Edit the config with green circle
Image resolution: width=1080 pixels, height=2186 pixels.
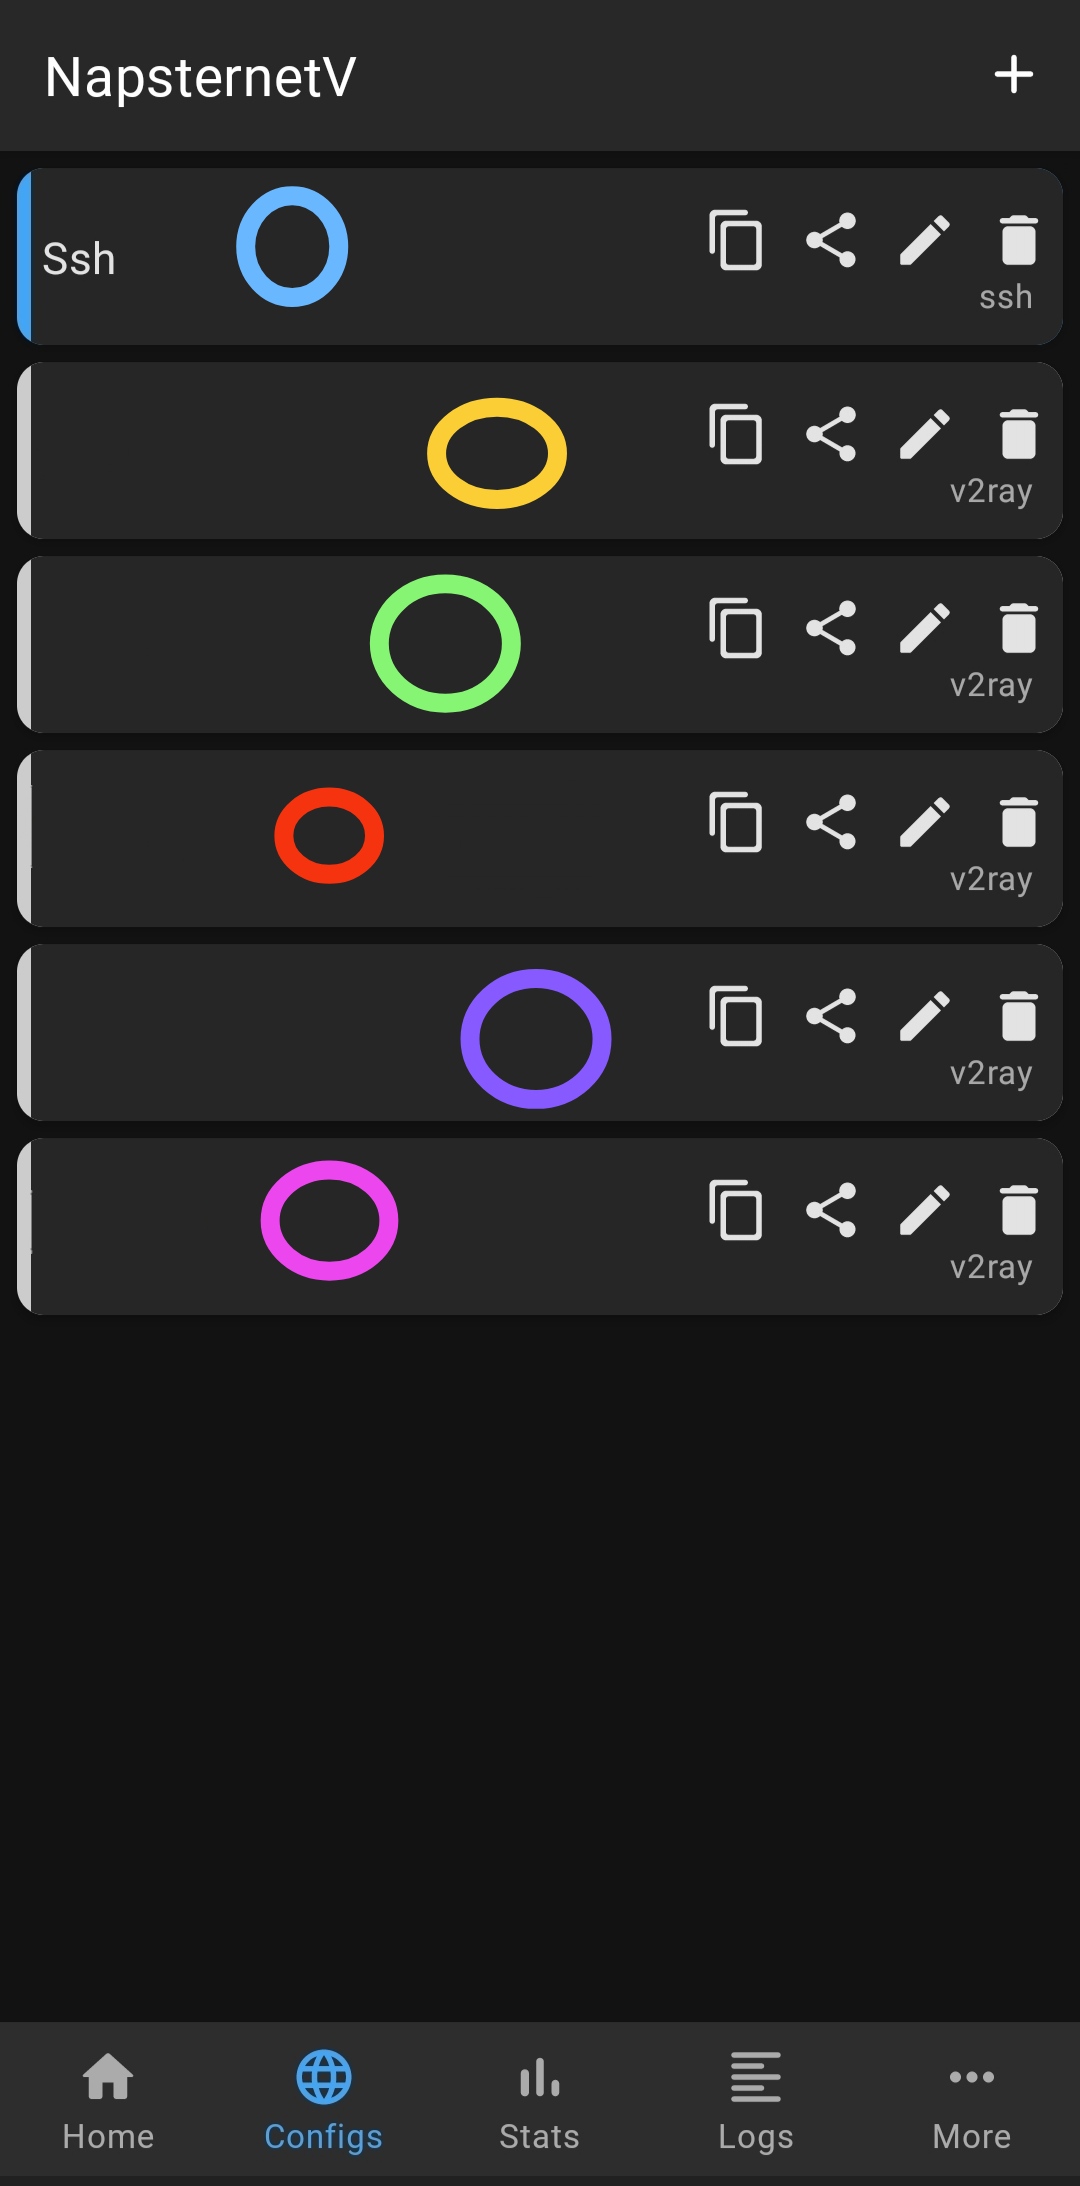point(925,628)
